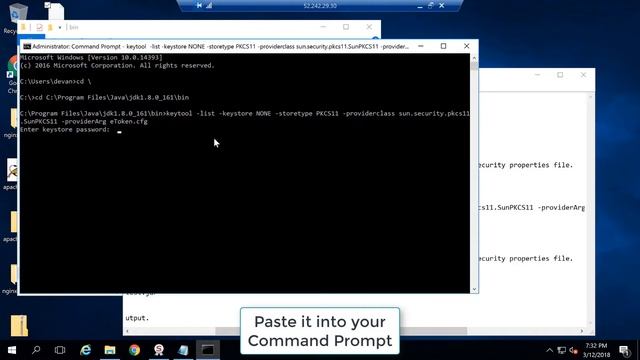Screen dimensions: 640x360
Task: Open the volume tray icon
Action: point(573,350)
